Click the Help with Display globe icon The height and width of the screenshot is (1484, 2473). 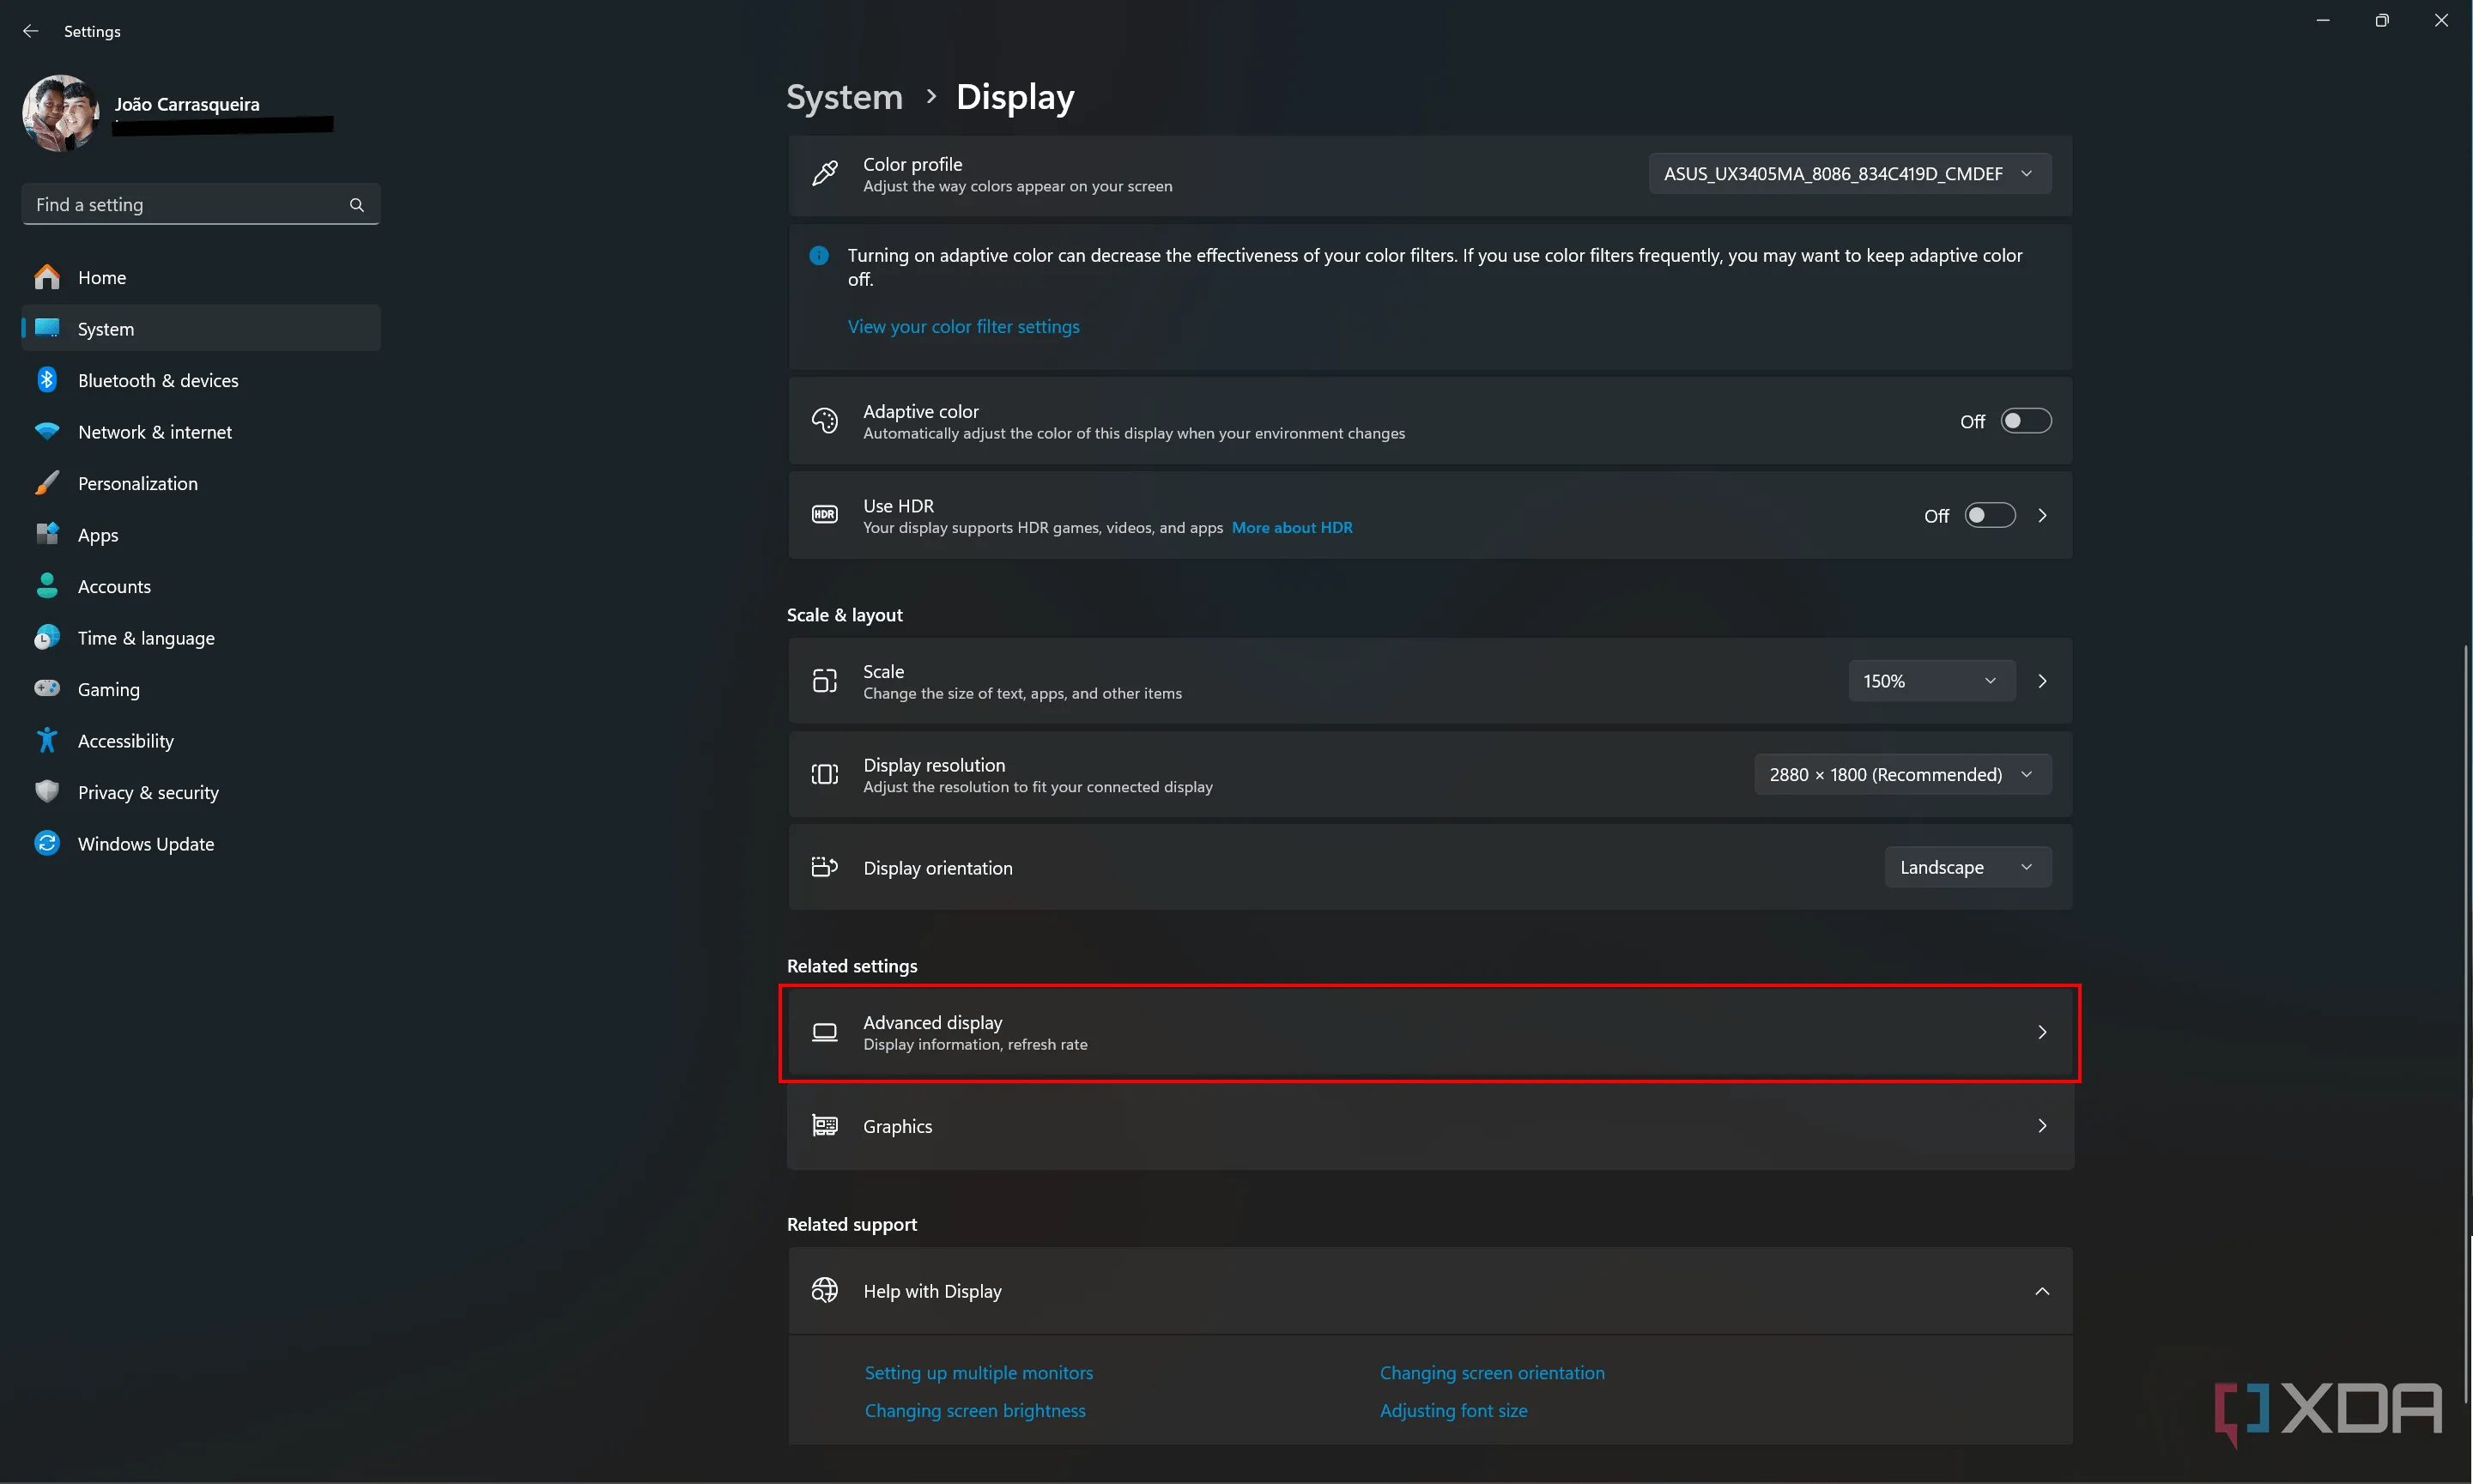pyautogui.click(x=824, y=1290)
